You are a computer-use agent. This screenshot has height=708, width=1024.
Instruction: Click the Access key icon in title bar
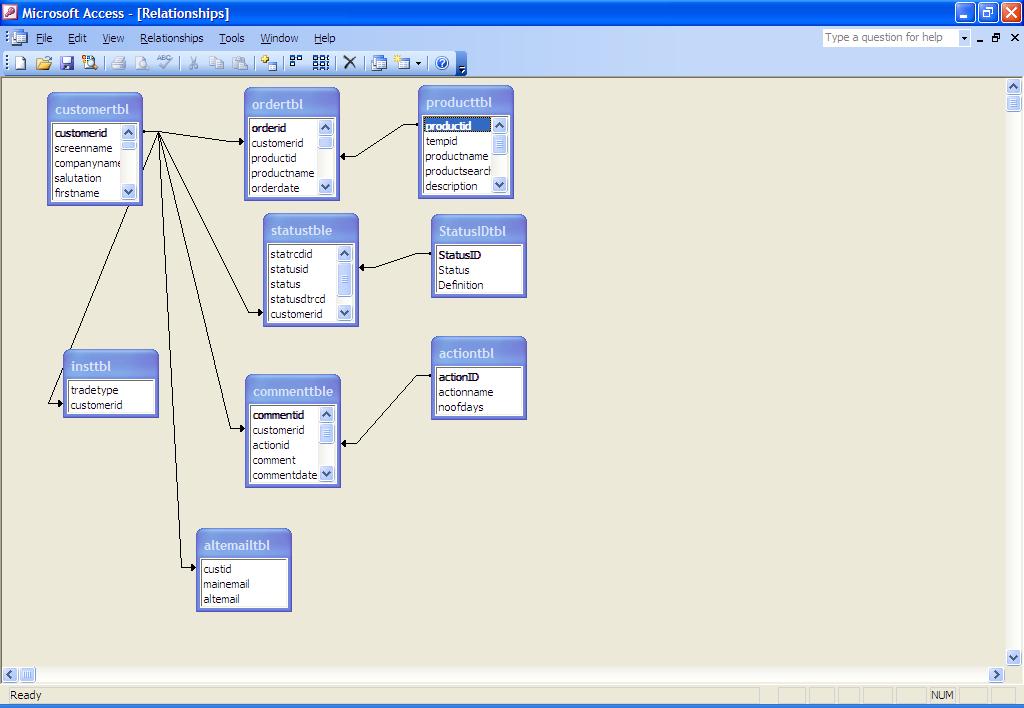click(x=10, y=12)
